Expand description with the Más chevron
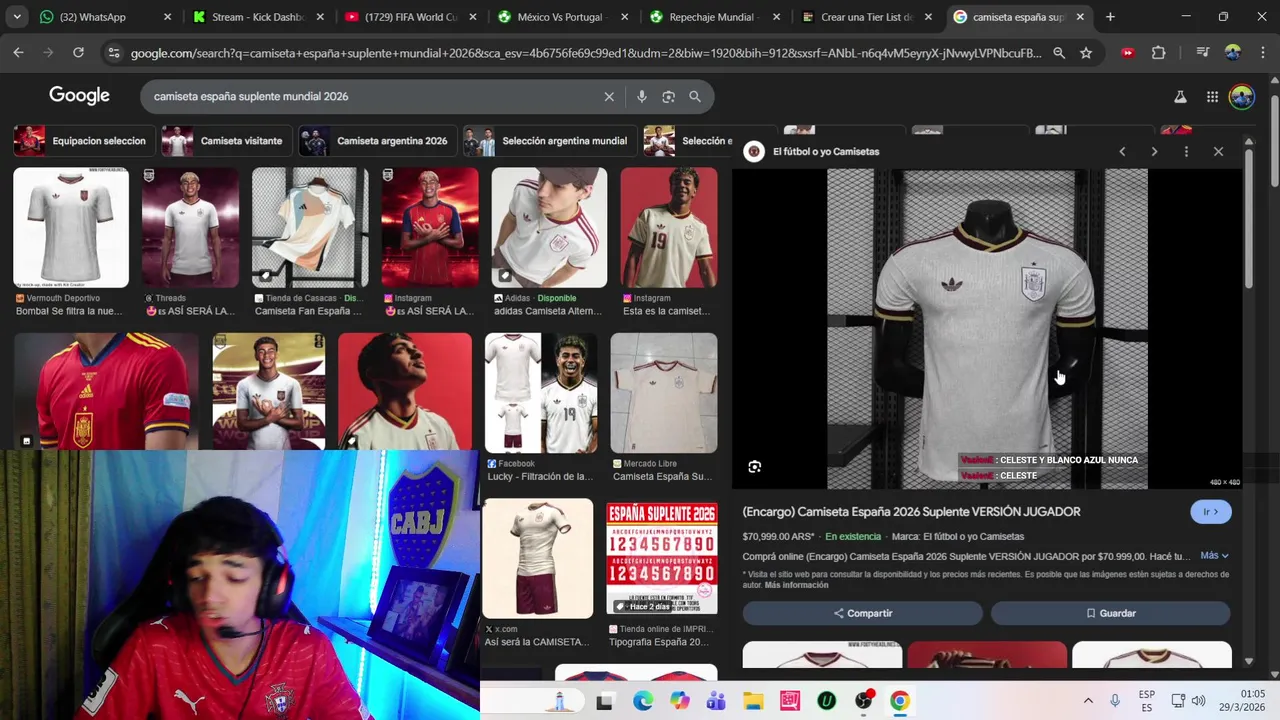Viewport: 1280px width, 720px height. pyautogui.click(x=1214, y=556)
